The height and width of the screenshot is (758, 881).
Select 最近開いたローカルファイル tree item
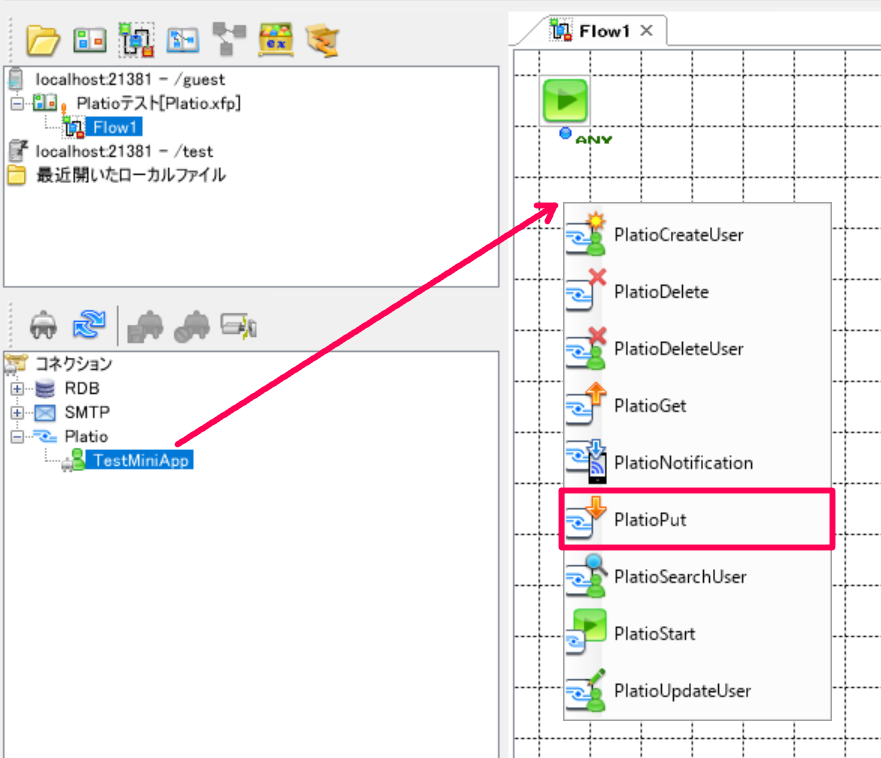[131, 175]
